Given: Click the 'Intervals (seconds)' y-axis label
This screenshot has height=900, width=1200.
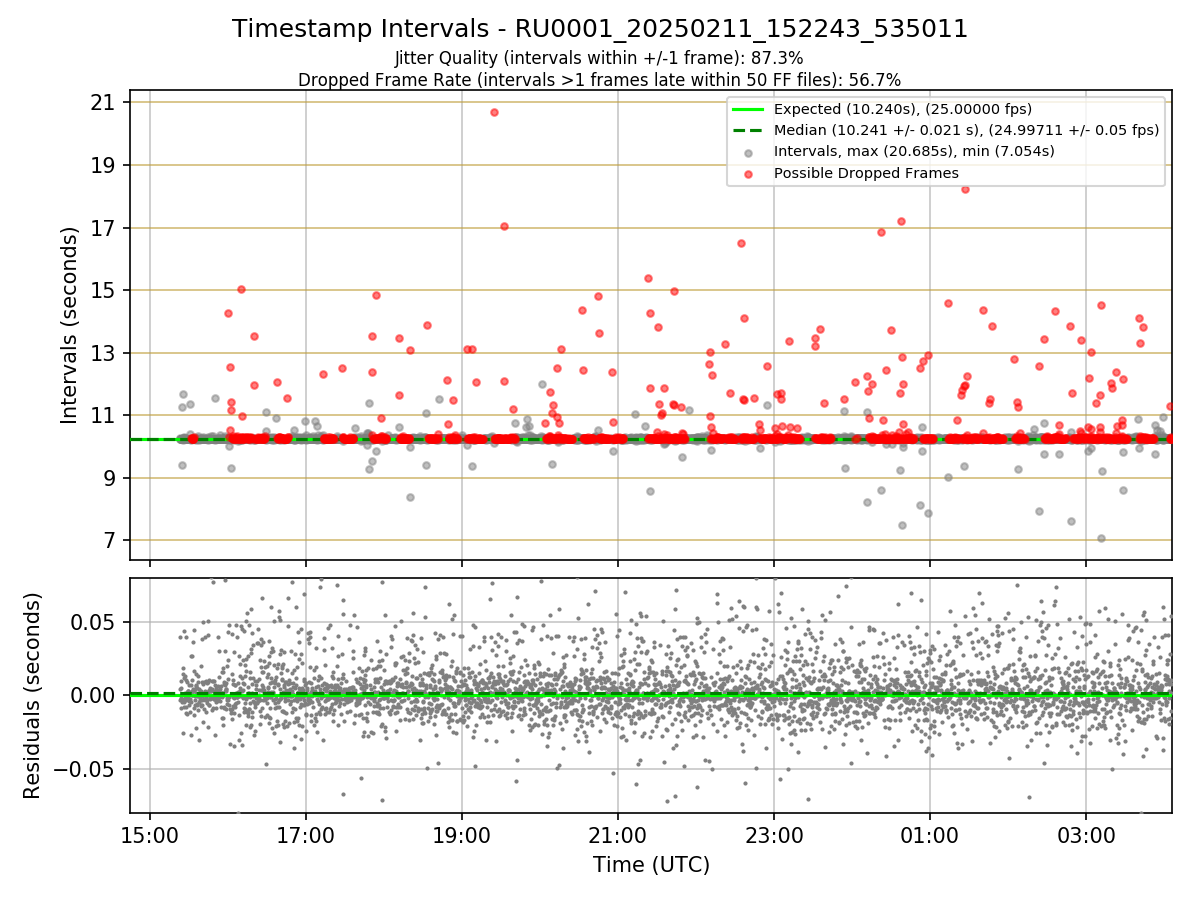Looking at the screenshot, I should [x=70, y=325].
